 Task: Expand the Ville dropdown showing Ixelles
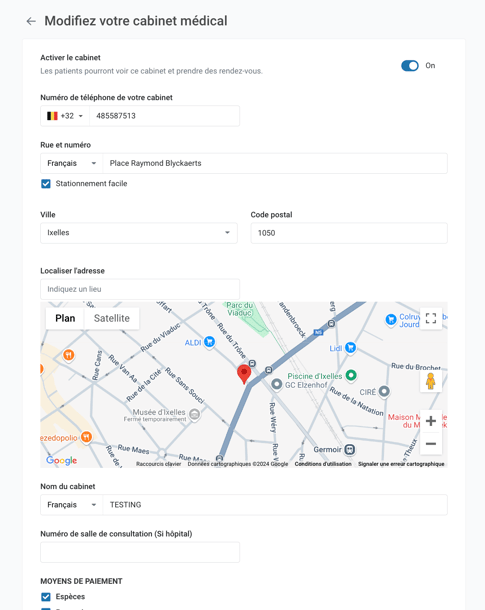[139, 233]
